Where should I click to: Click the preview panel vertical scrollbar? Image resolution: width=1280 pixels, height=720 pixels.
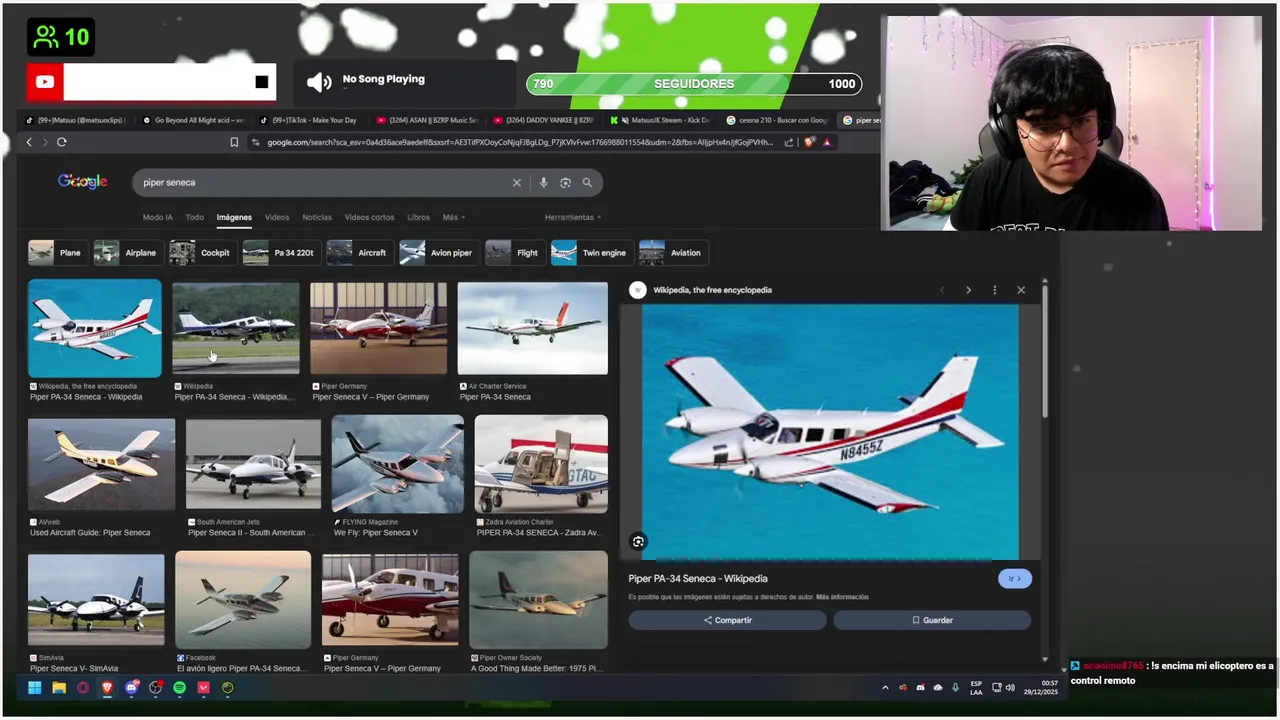[1045, 350]
